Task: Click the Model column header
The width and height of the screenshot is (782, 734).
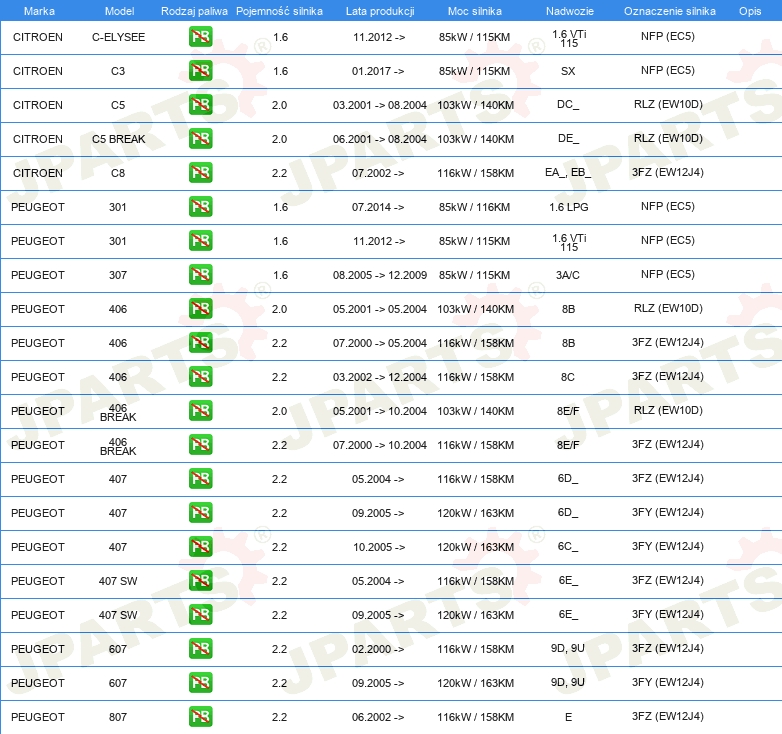Action: [x=119, y=11]
